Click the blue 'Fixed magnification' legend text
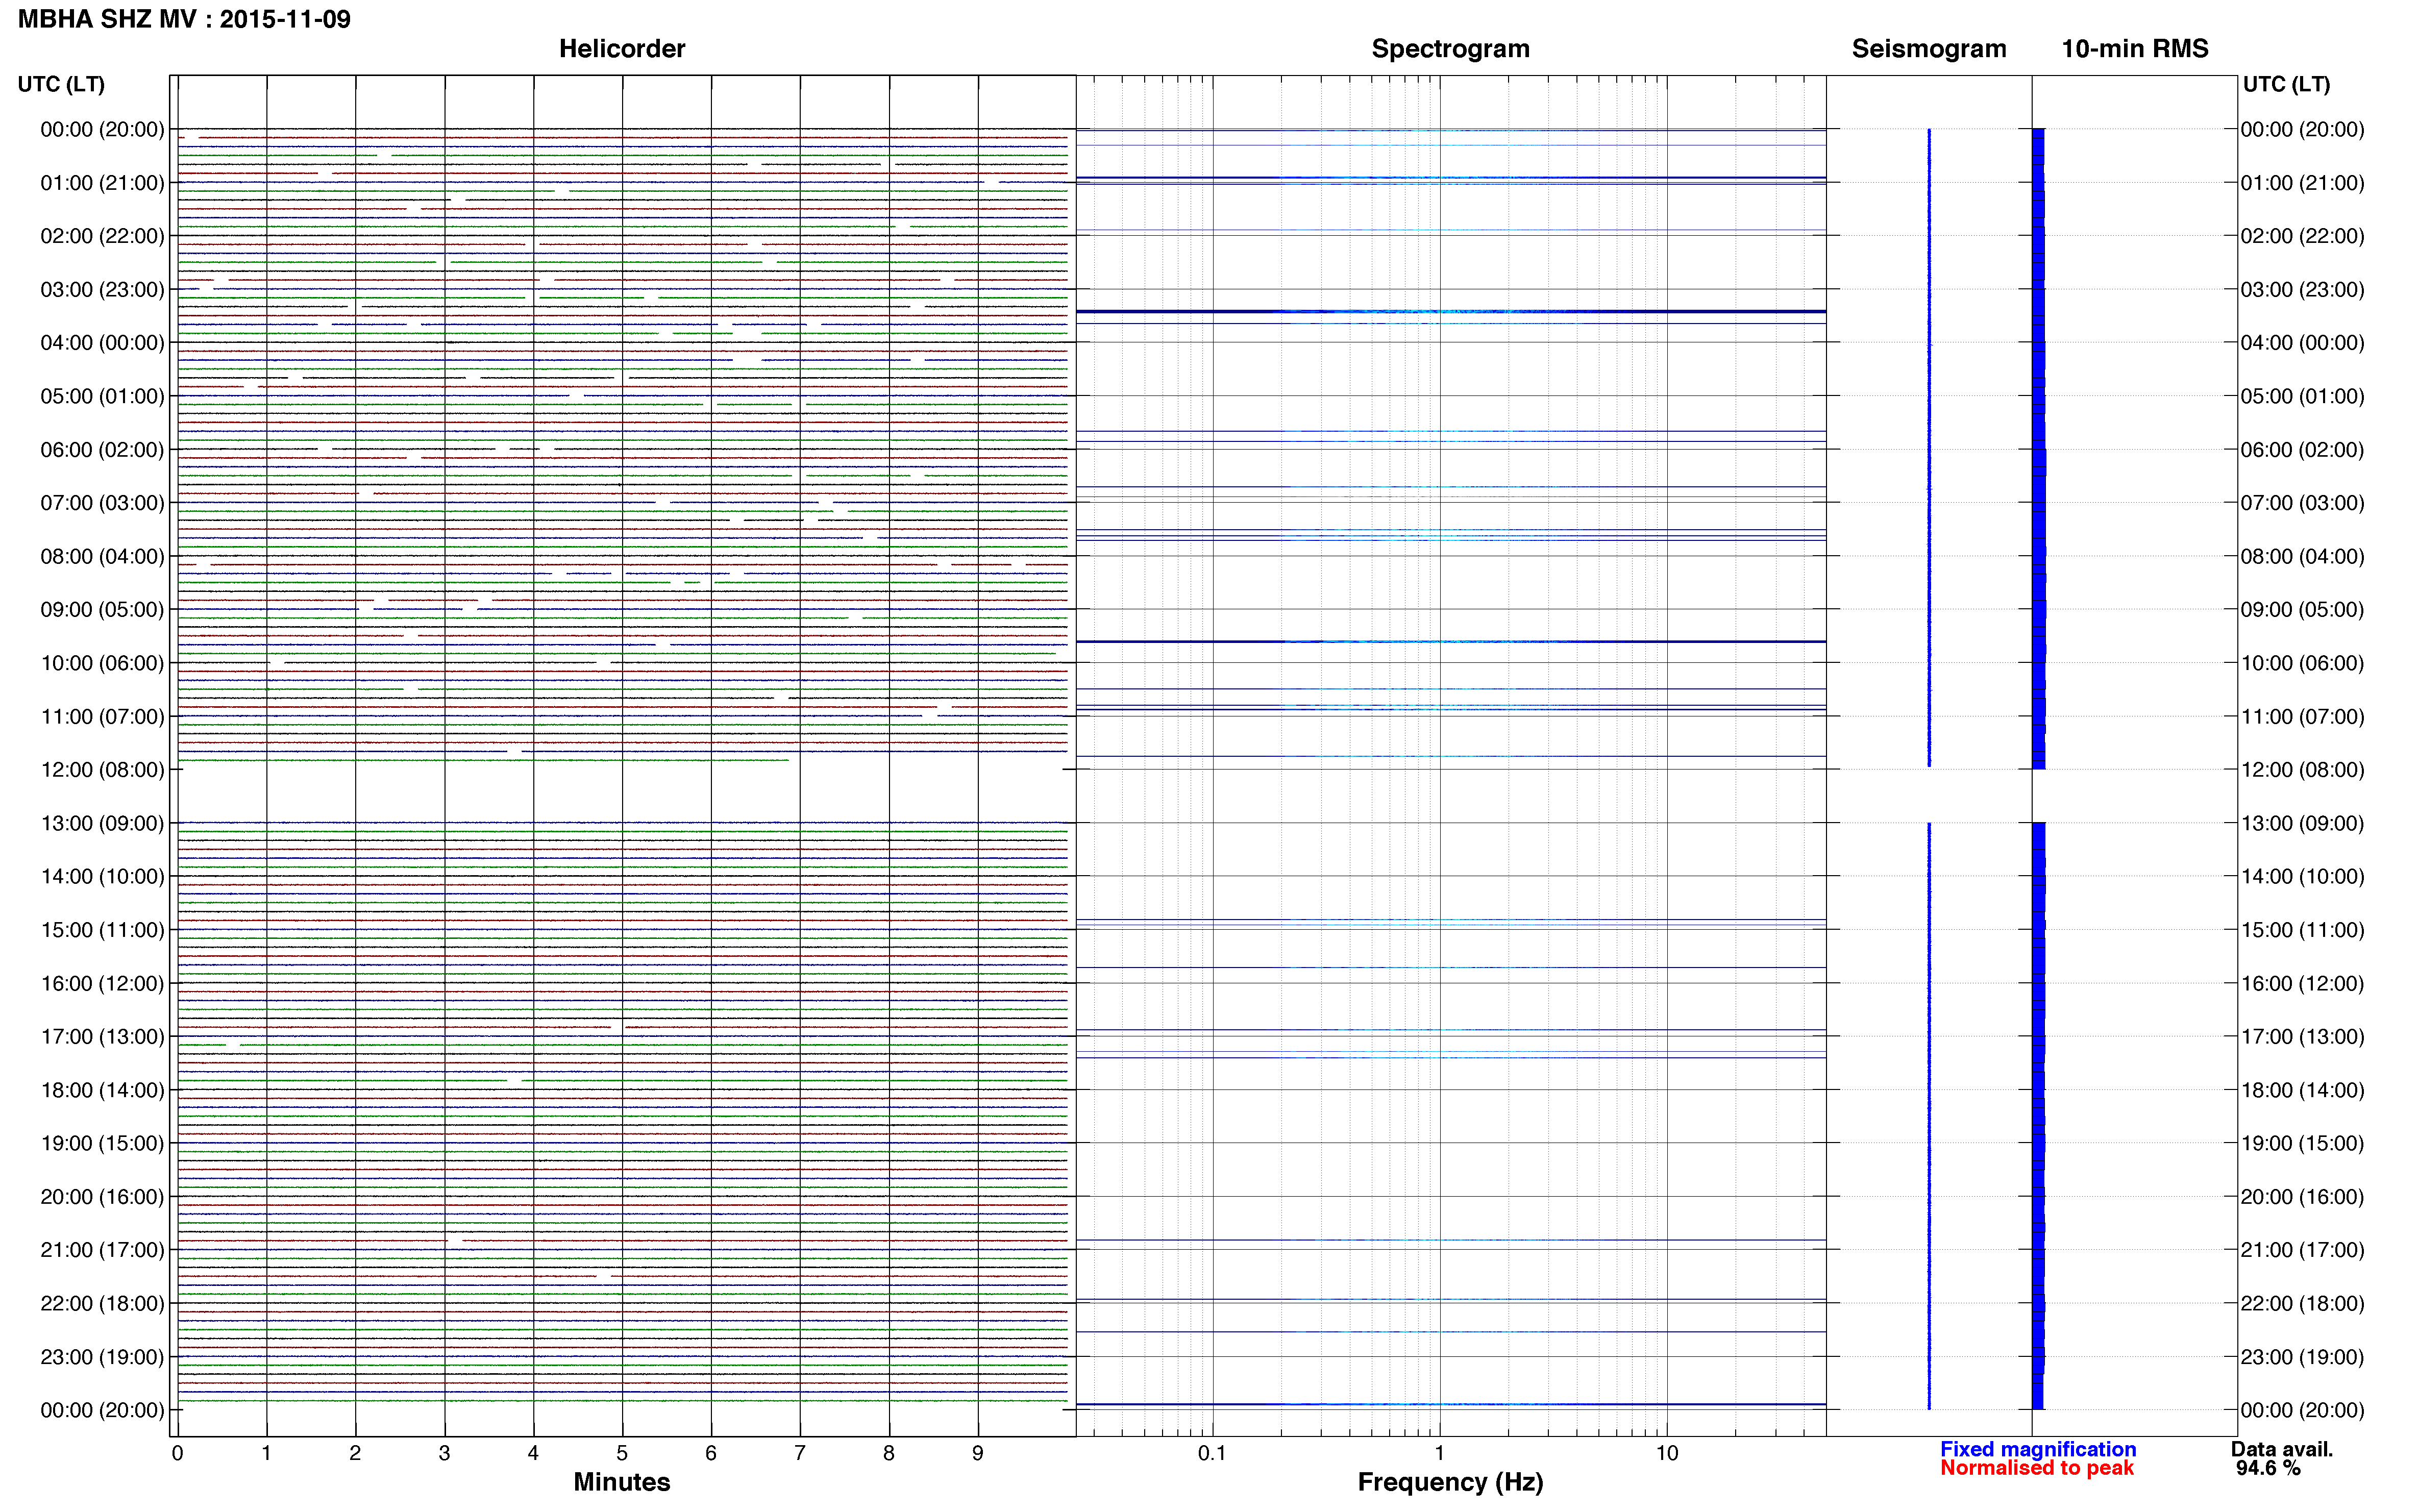This screenshot has width=2419, height=1512. coord(2038,1449)
